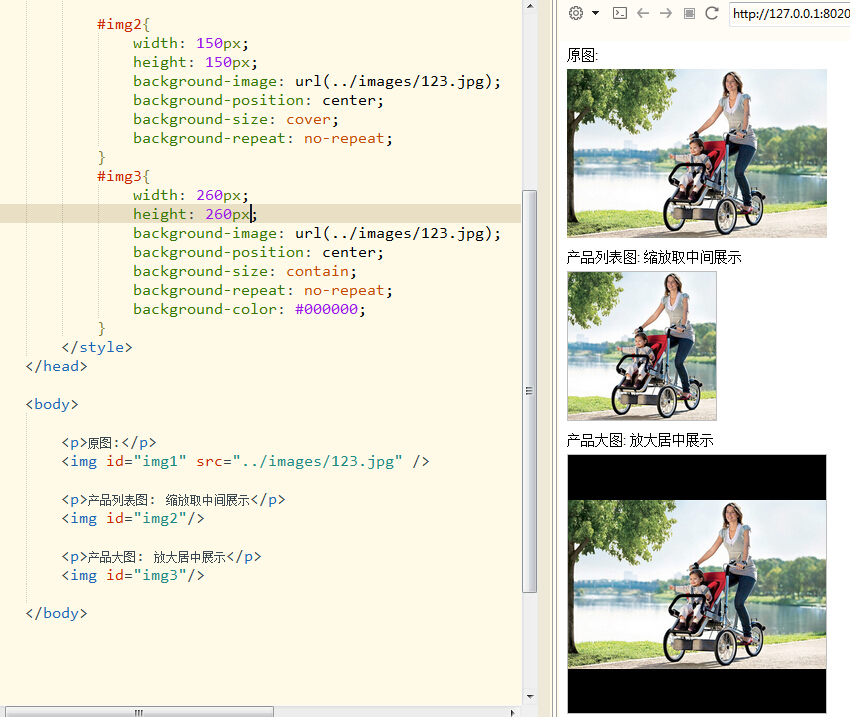Focus the http://127.0.0.1:8020 address field
The image size is (850, 717).
(789, 14)
